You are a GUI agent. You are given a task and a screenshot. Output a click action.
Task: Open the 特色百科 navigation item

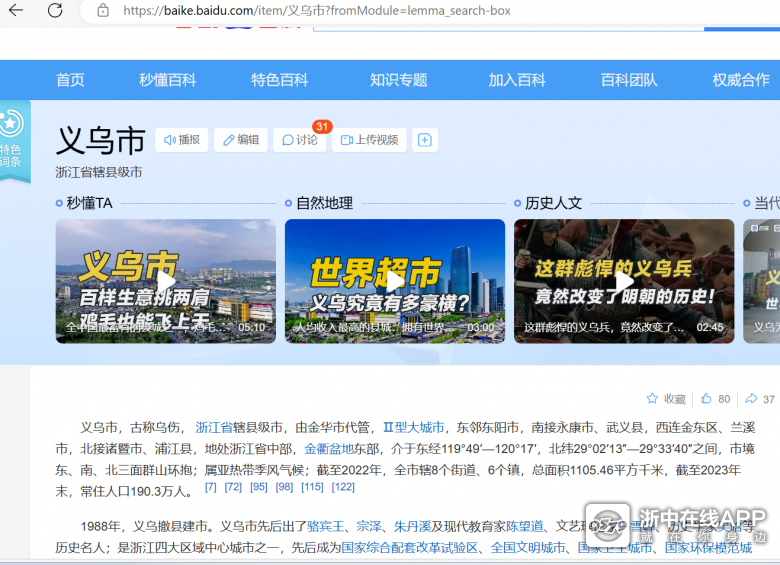pos(280,80)
